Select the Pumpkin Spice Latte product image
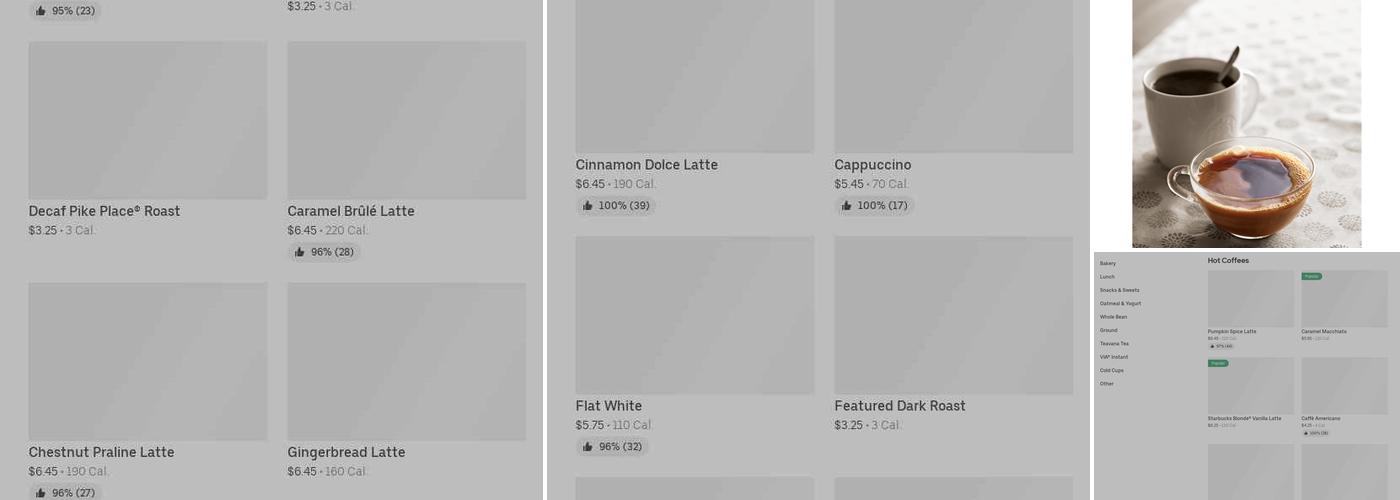Screen dimensions: 1400x500 [1251, 298]
